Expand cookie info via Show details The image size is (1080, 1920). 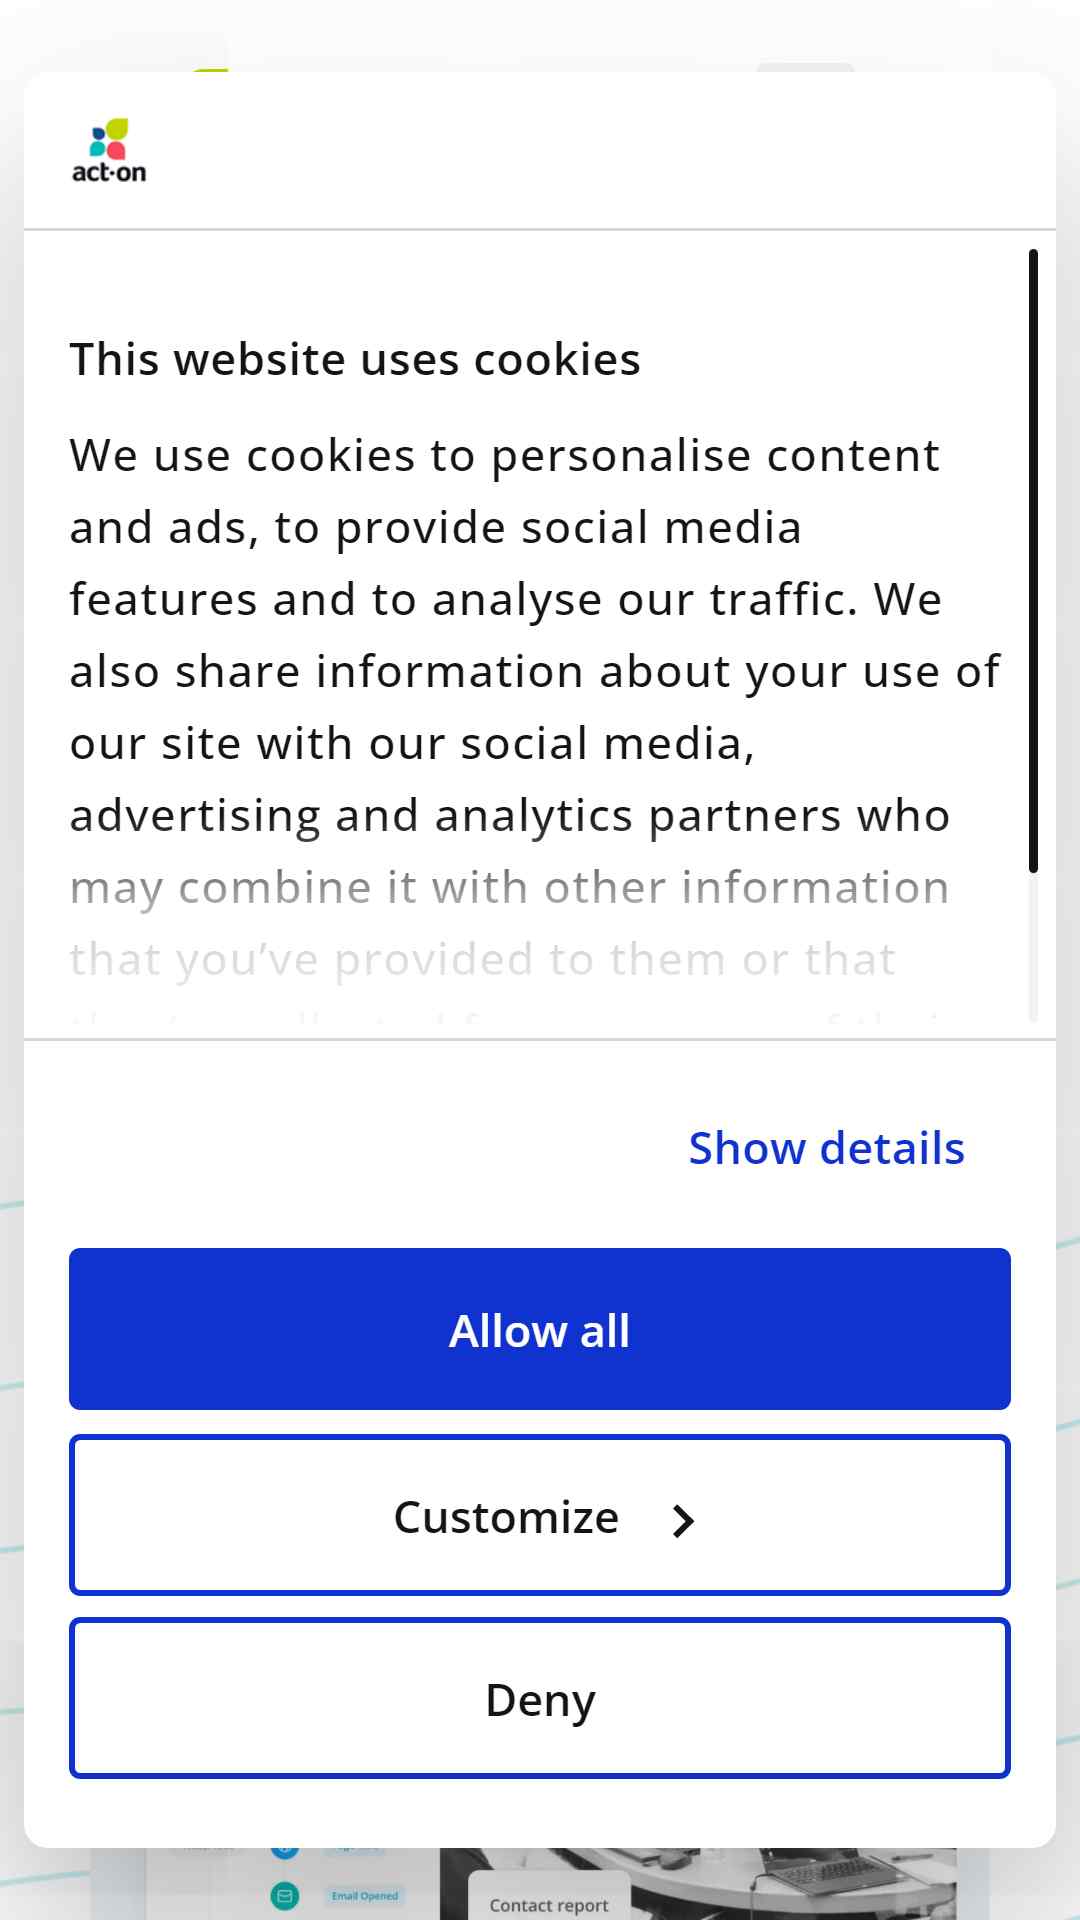point(826,1148)
